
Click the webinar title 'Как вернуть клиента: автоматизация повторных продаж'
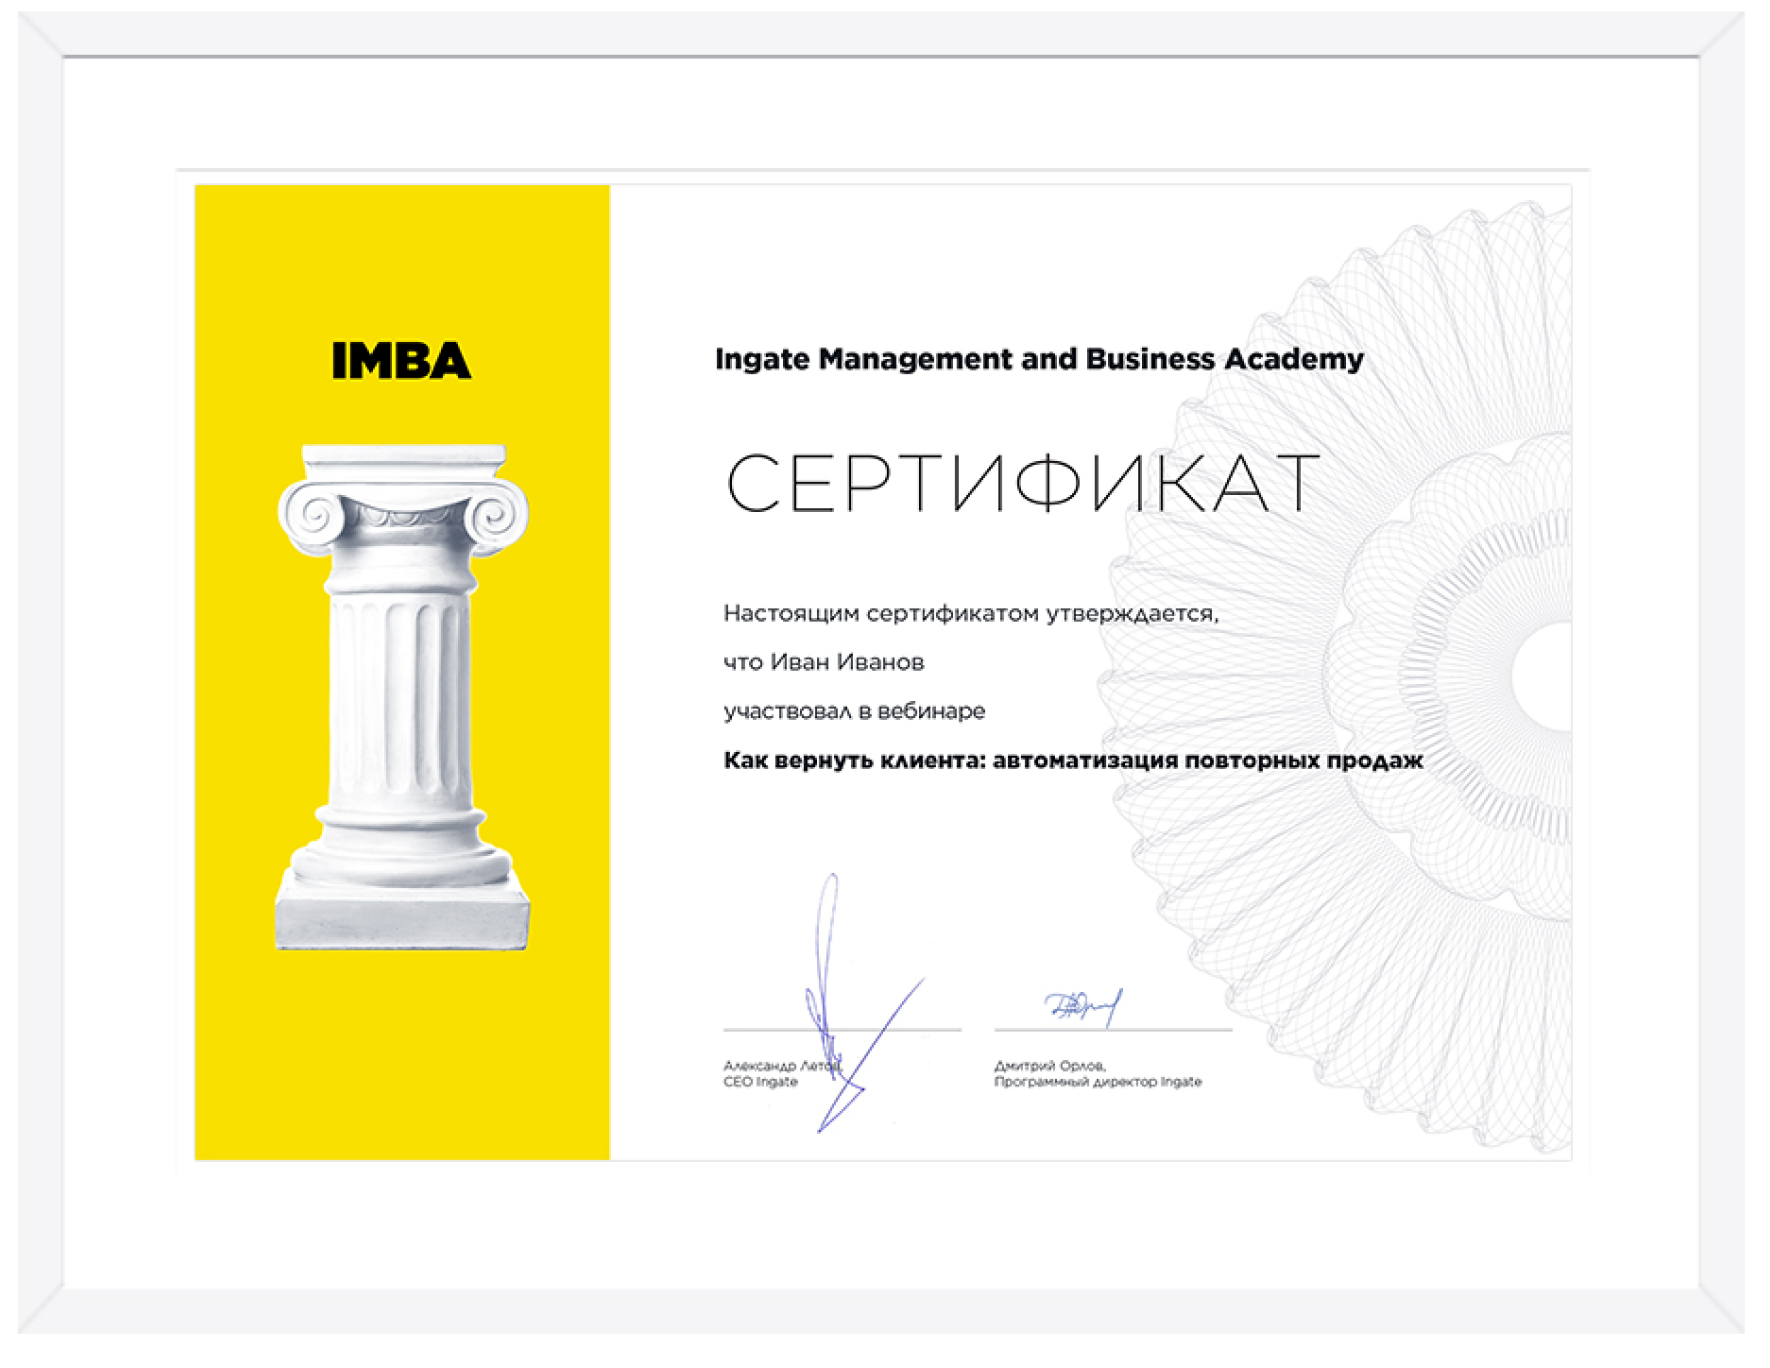click(1073, 760)
